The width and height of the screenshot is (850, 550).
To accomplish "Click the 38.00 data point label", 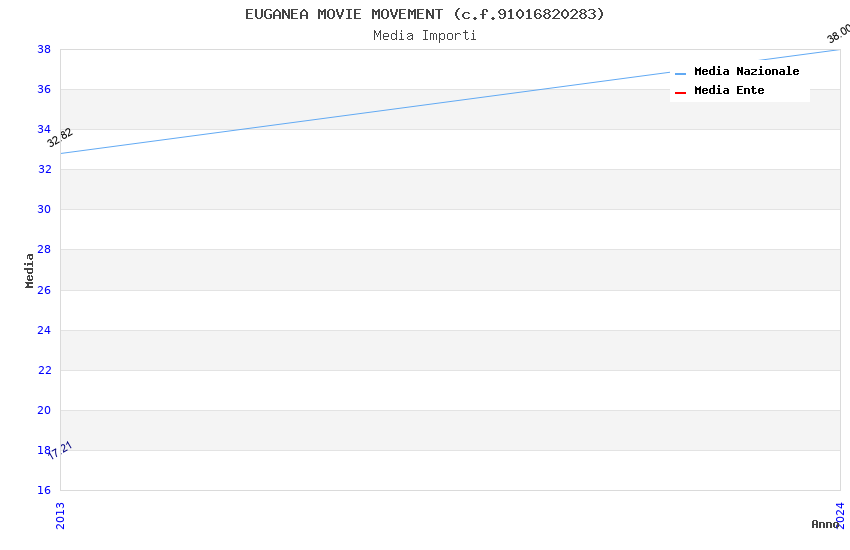I will pyautogui.click(x=838, y=33).
